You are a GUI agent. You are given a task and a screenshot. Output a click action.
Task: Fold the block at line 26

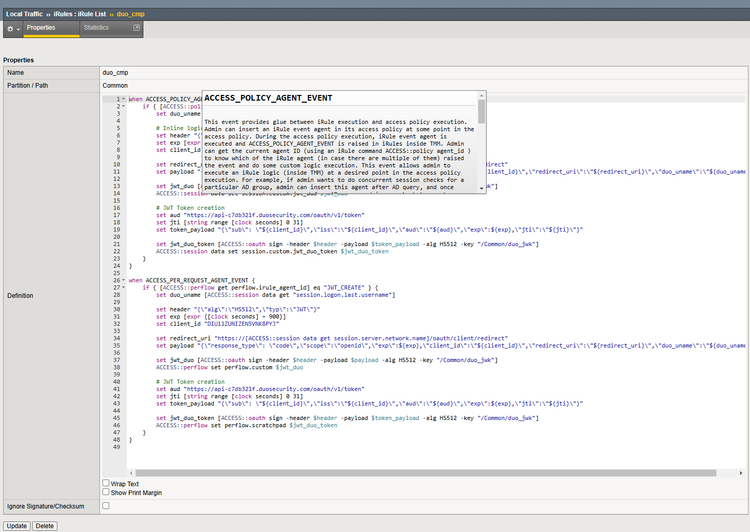123,280
